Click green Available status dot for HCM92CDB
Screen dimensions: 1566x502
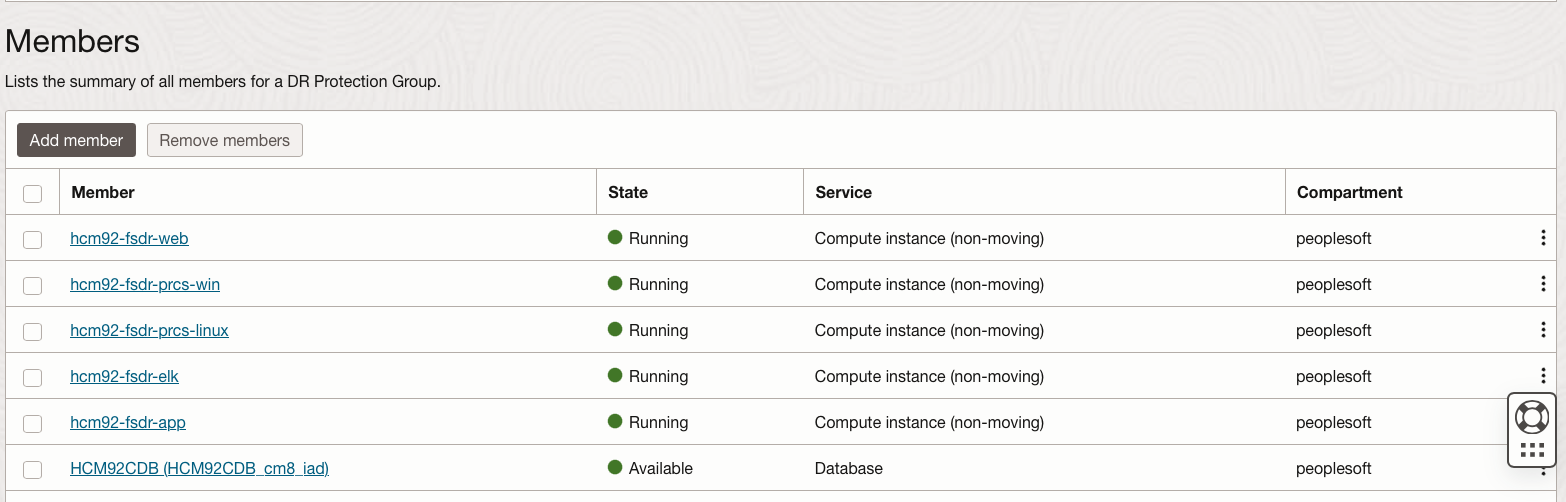click(615, 468)
